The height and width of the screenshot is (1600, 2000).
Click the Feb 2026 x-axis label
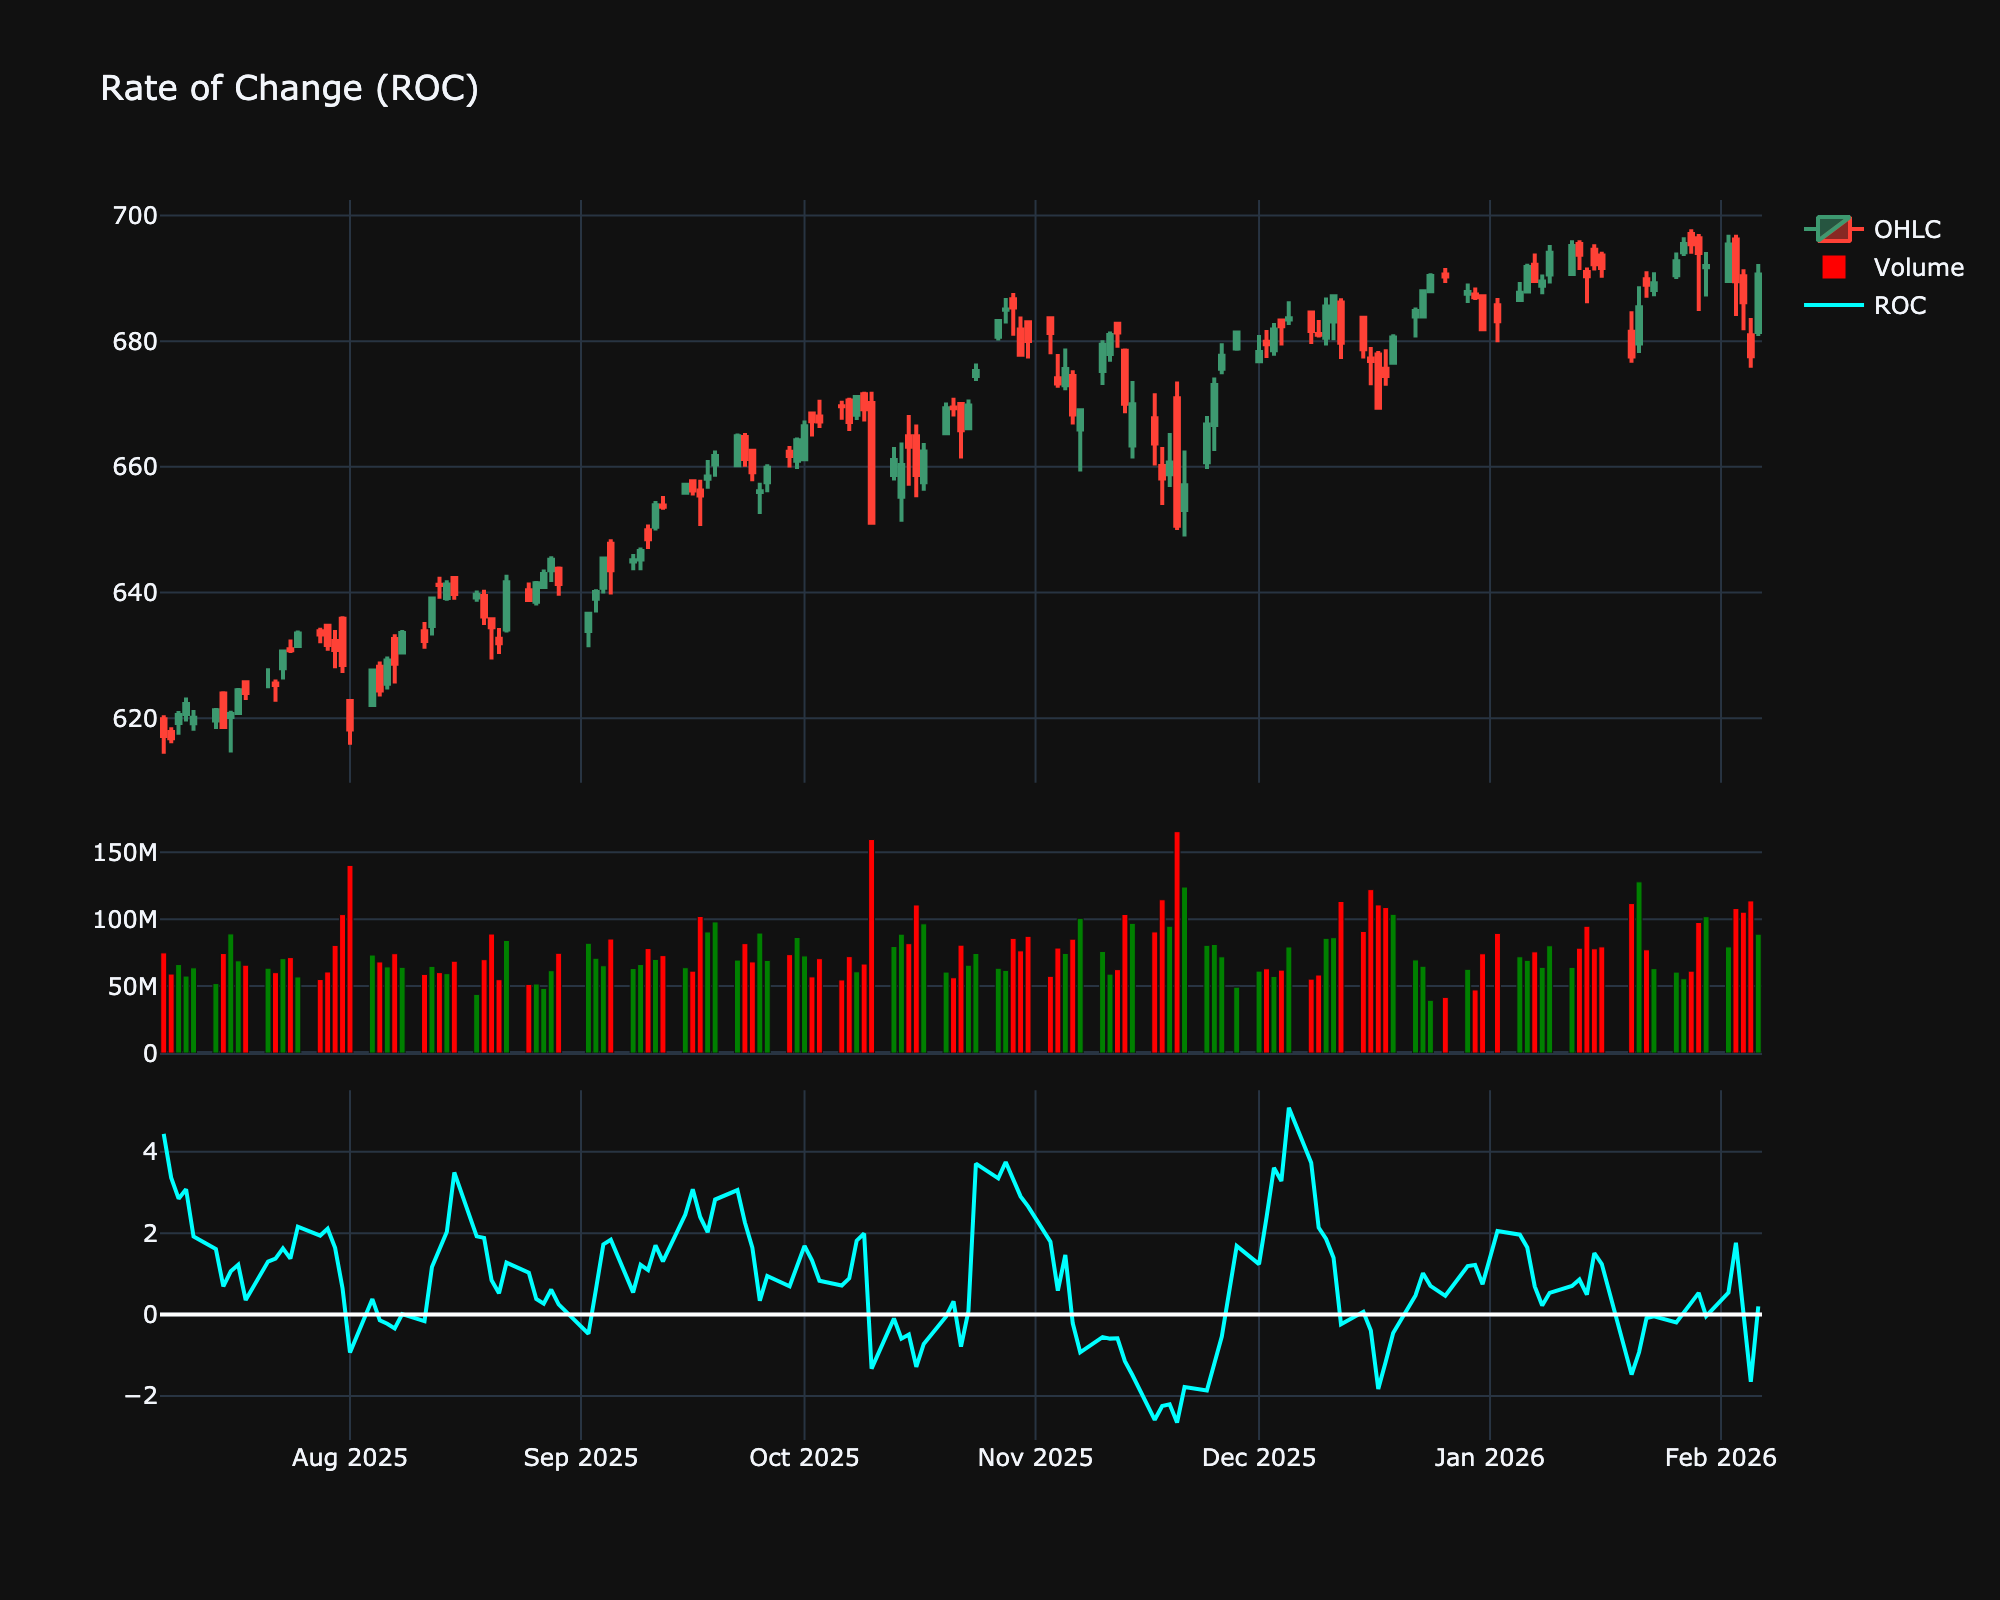[x=1720, y=1457]
